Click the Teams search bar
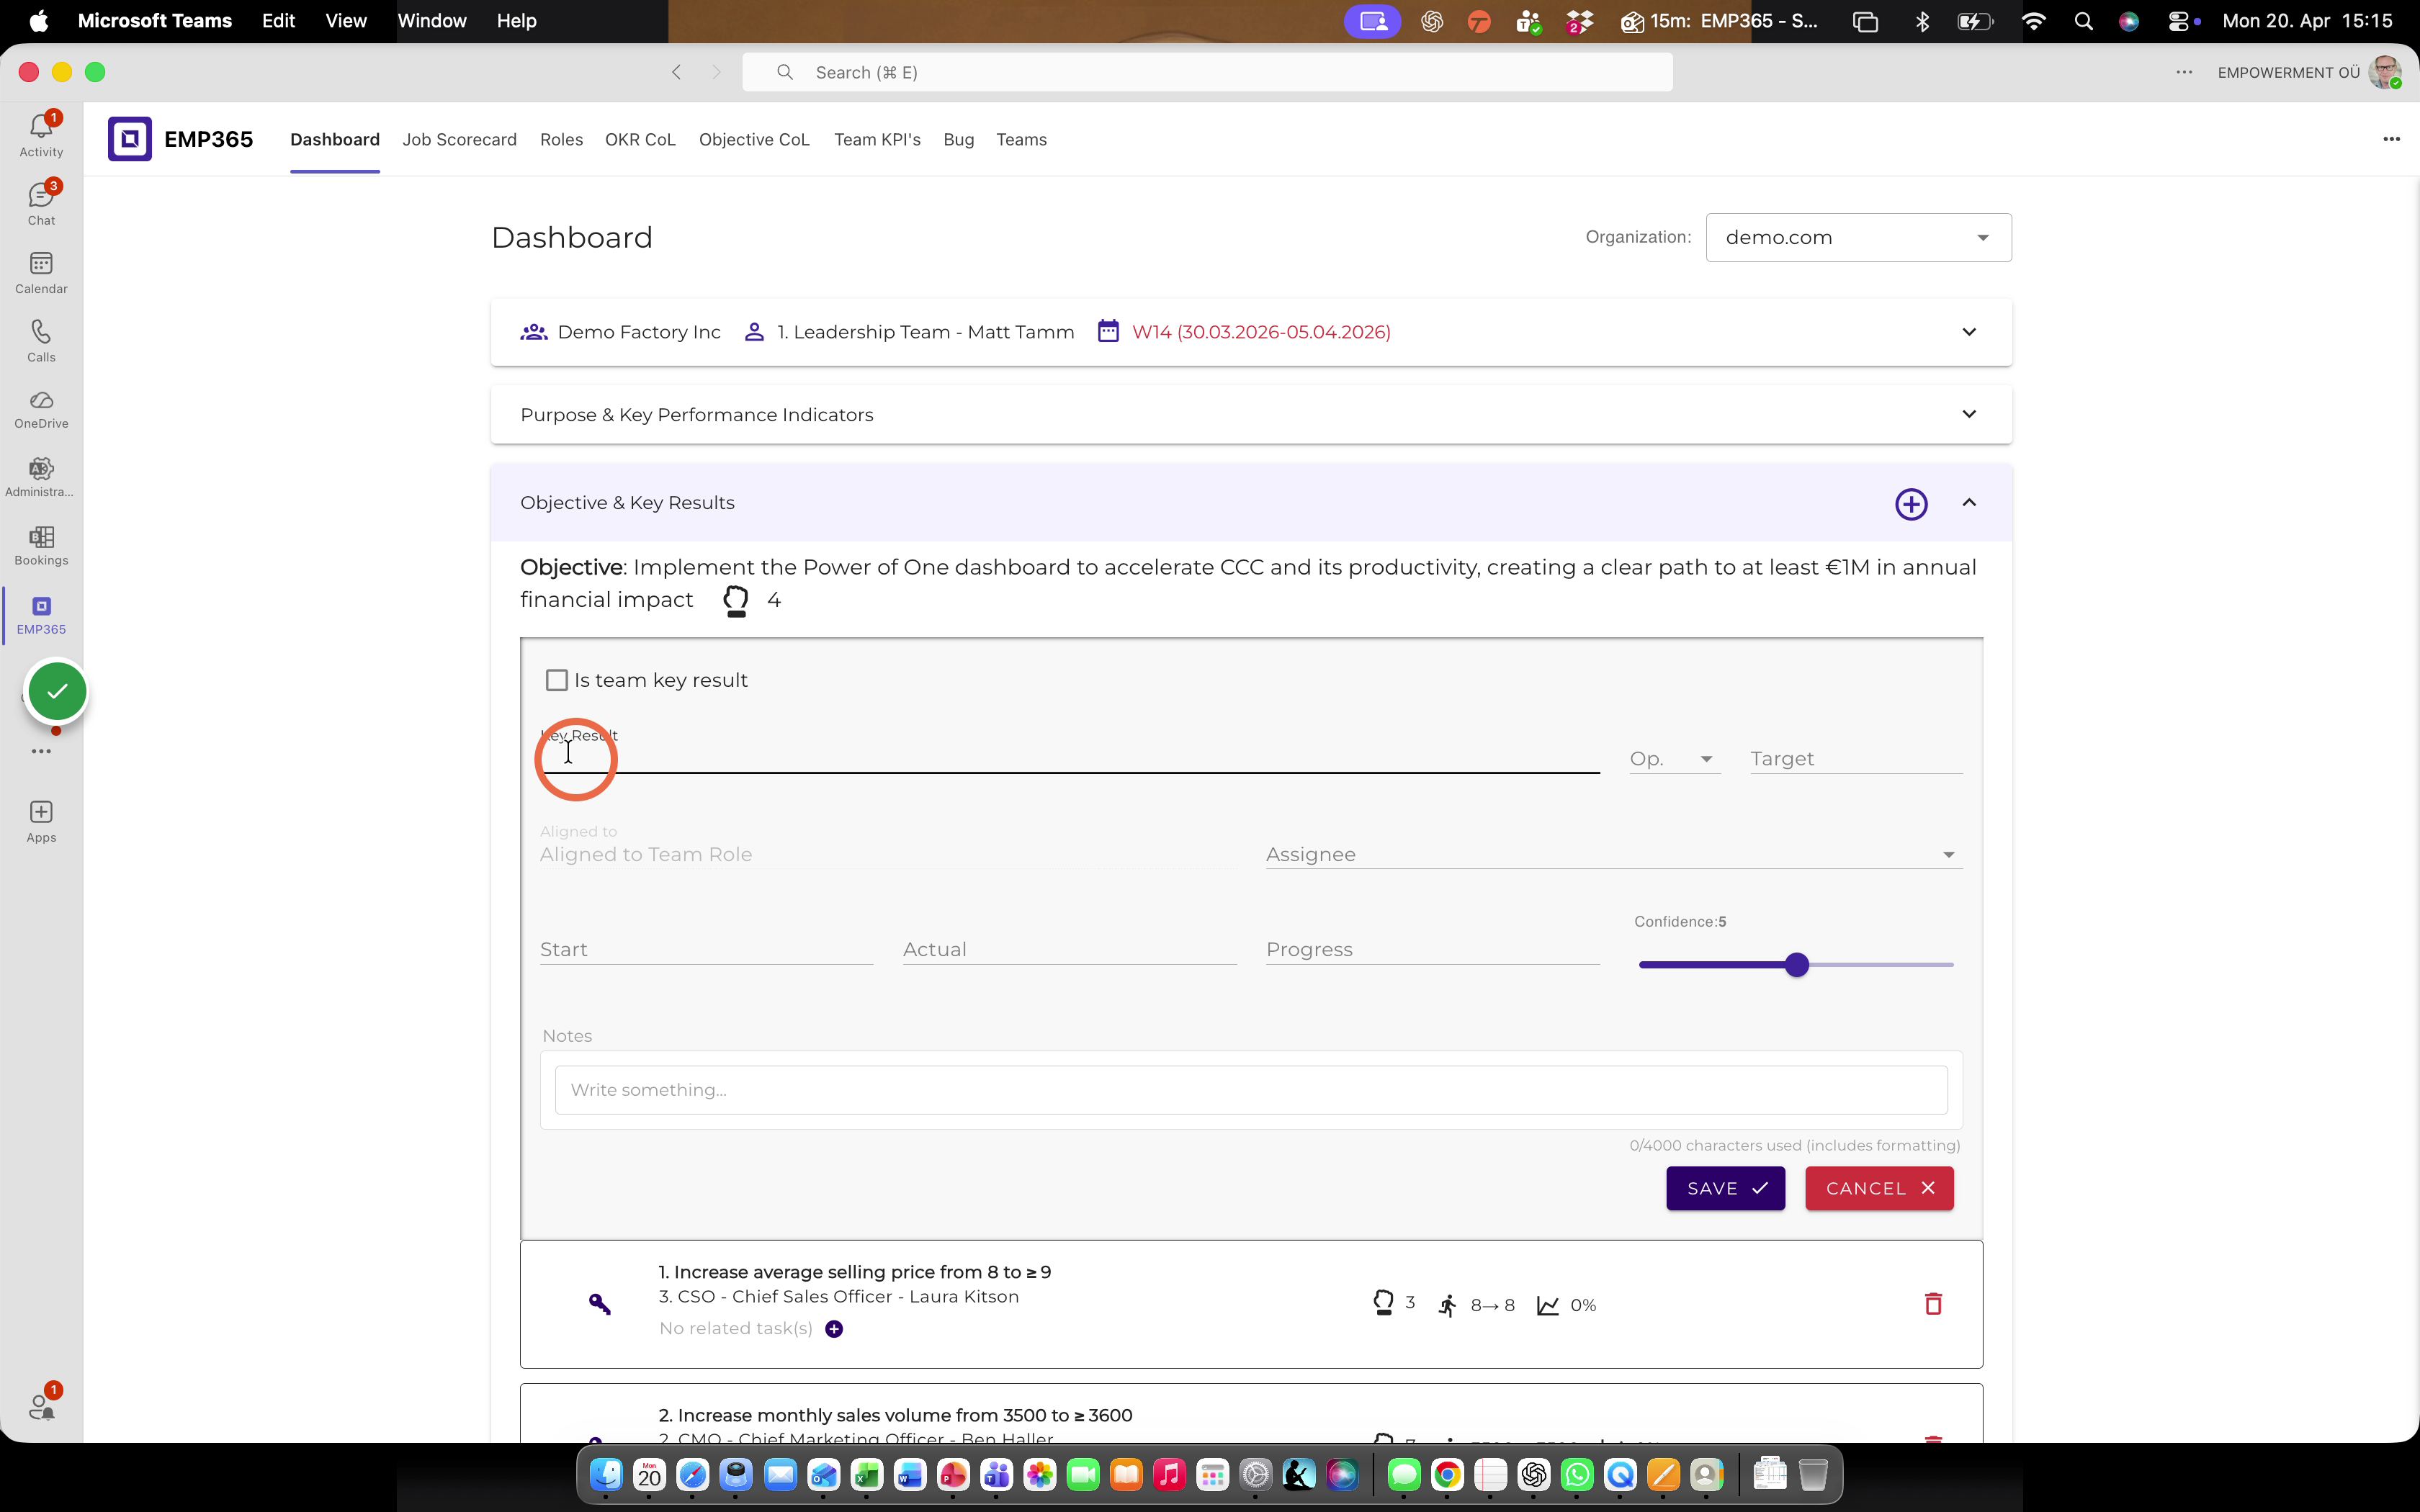 (1207, 72)
